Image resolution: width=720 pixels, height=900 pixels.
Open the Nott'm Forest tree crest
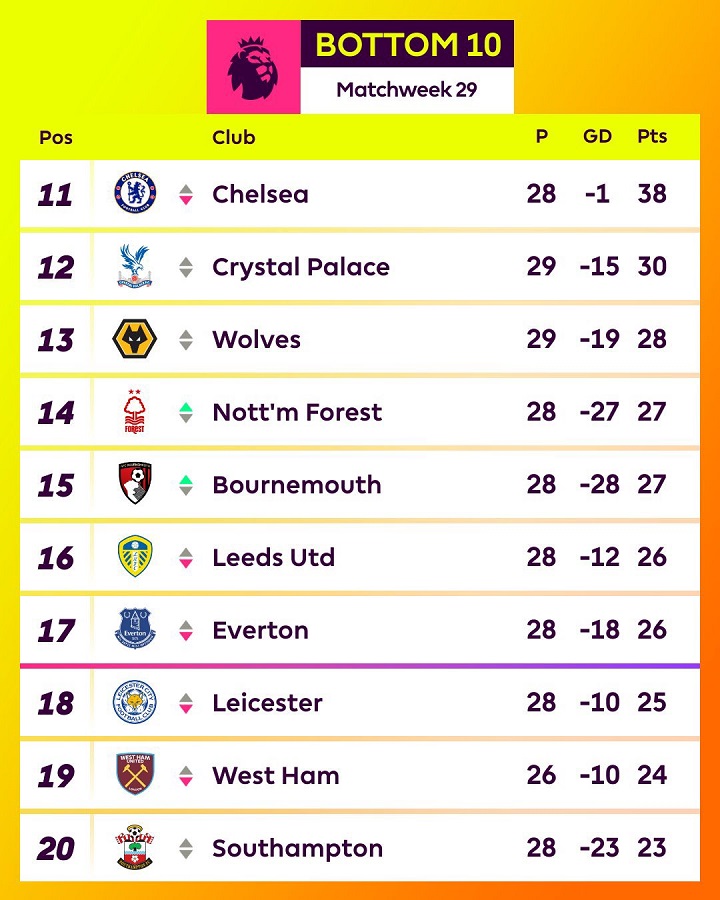pyautogui.click(x=134, y=411)
